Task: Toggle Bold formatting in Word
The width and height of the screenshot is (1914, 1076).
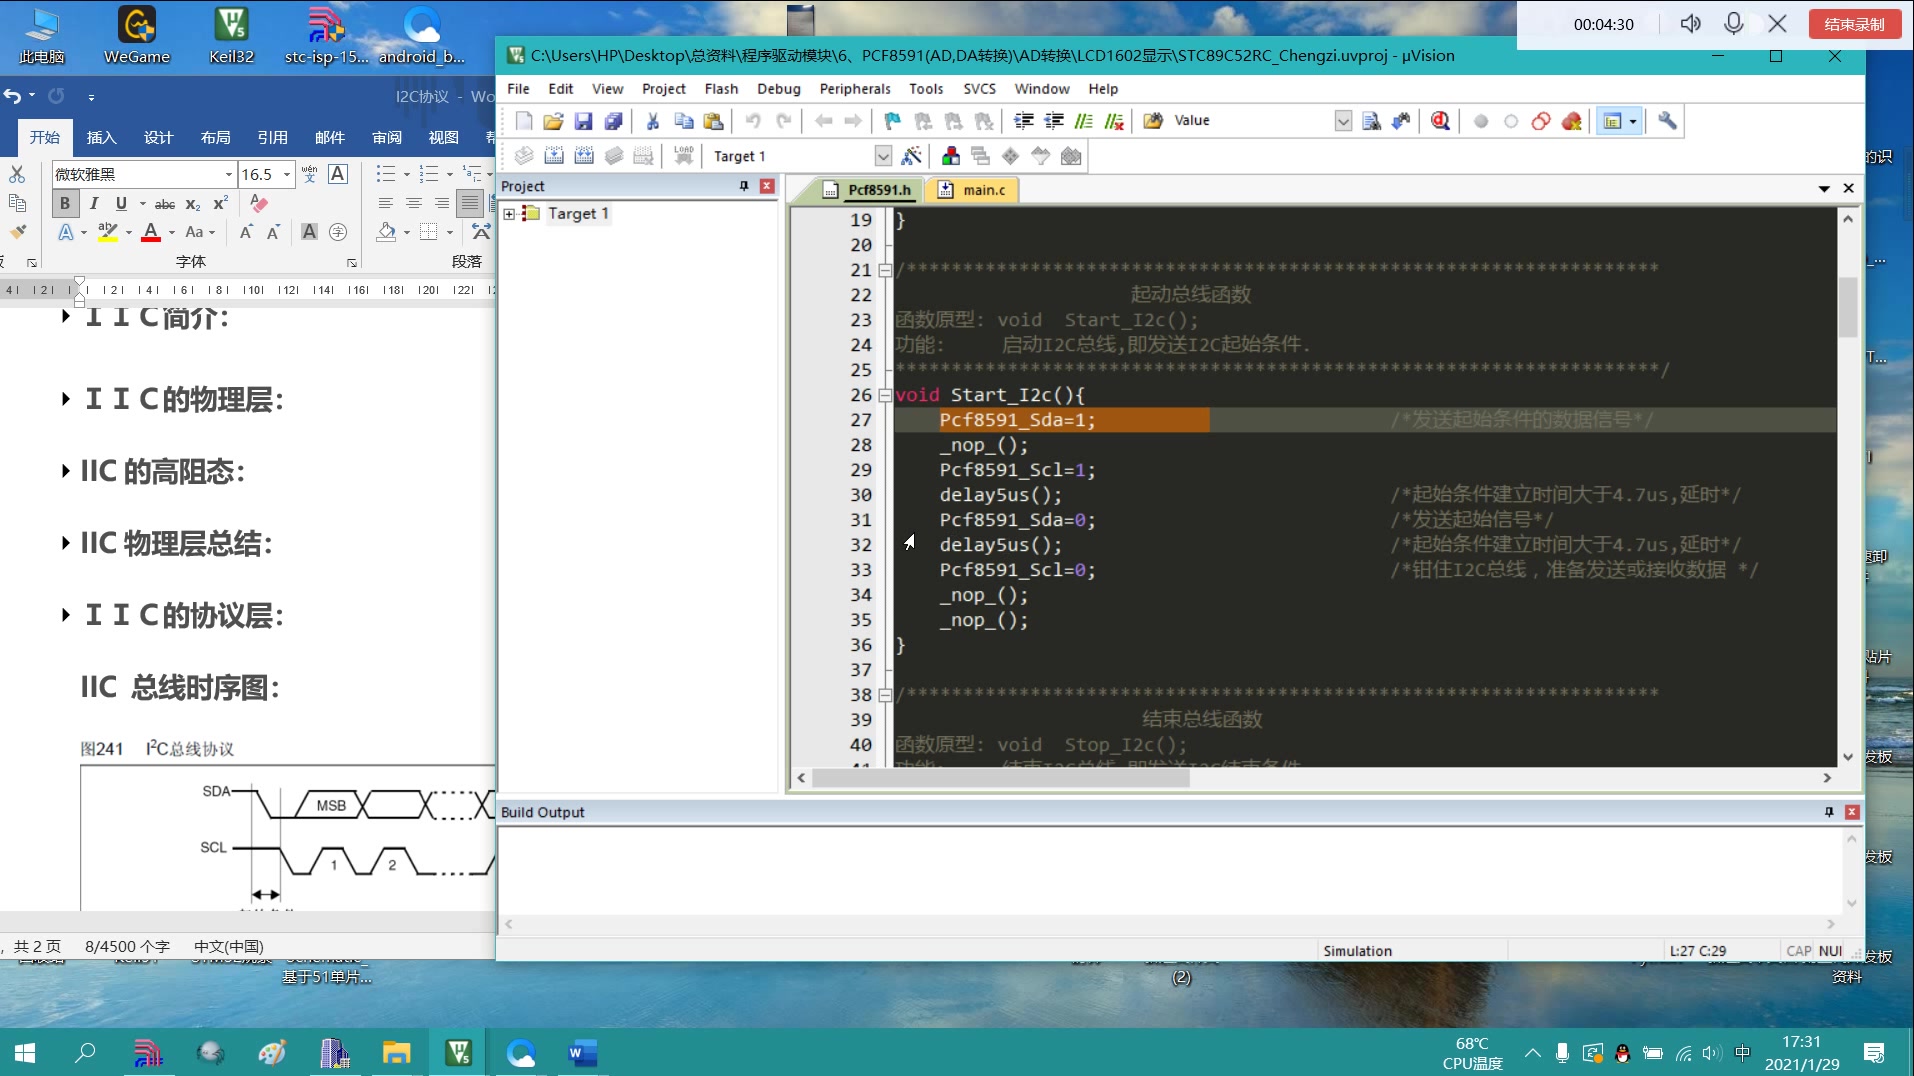Action: coord(65,204)
